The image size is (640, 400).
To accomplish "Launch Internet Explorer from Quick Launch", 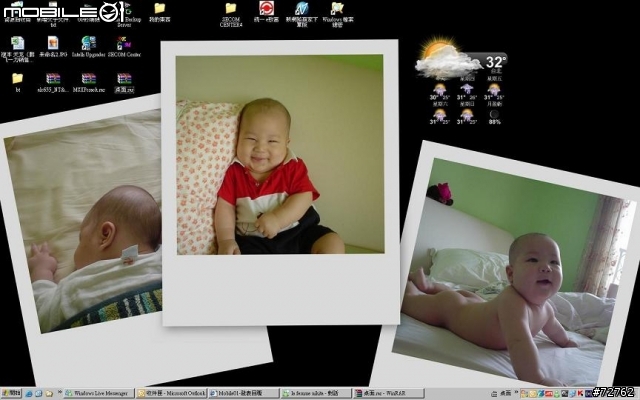I will (x=29, y=394).
